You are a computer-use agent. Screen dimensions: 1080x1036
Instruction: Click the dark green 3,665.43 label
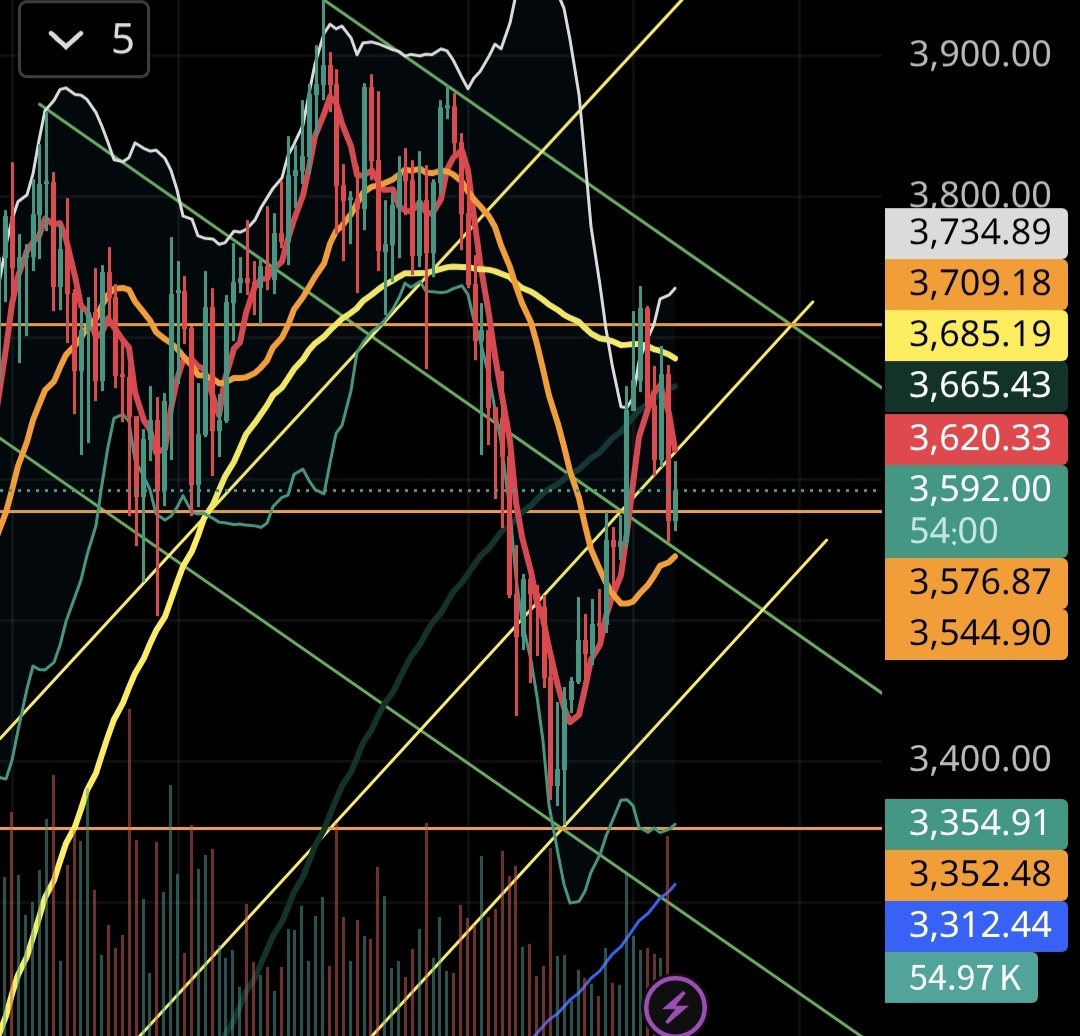tap(979, 385)
